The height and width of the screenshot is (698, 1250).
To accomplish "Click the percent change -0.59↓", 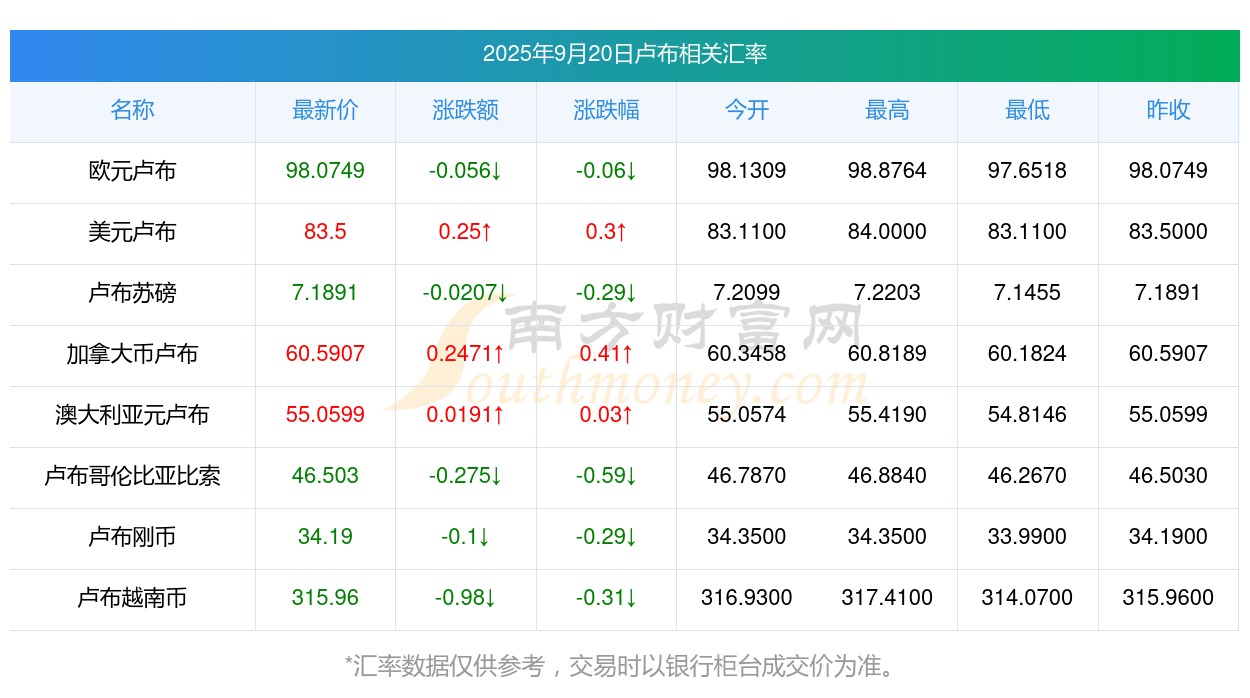I will pos(606,476).
